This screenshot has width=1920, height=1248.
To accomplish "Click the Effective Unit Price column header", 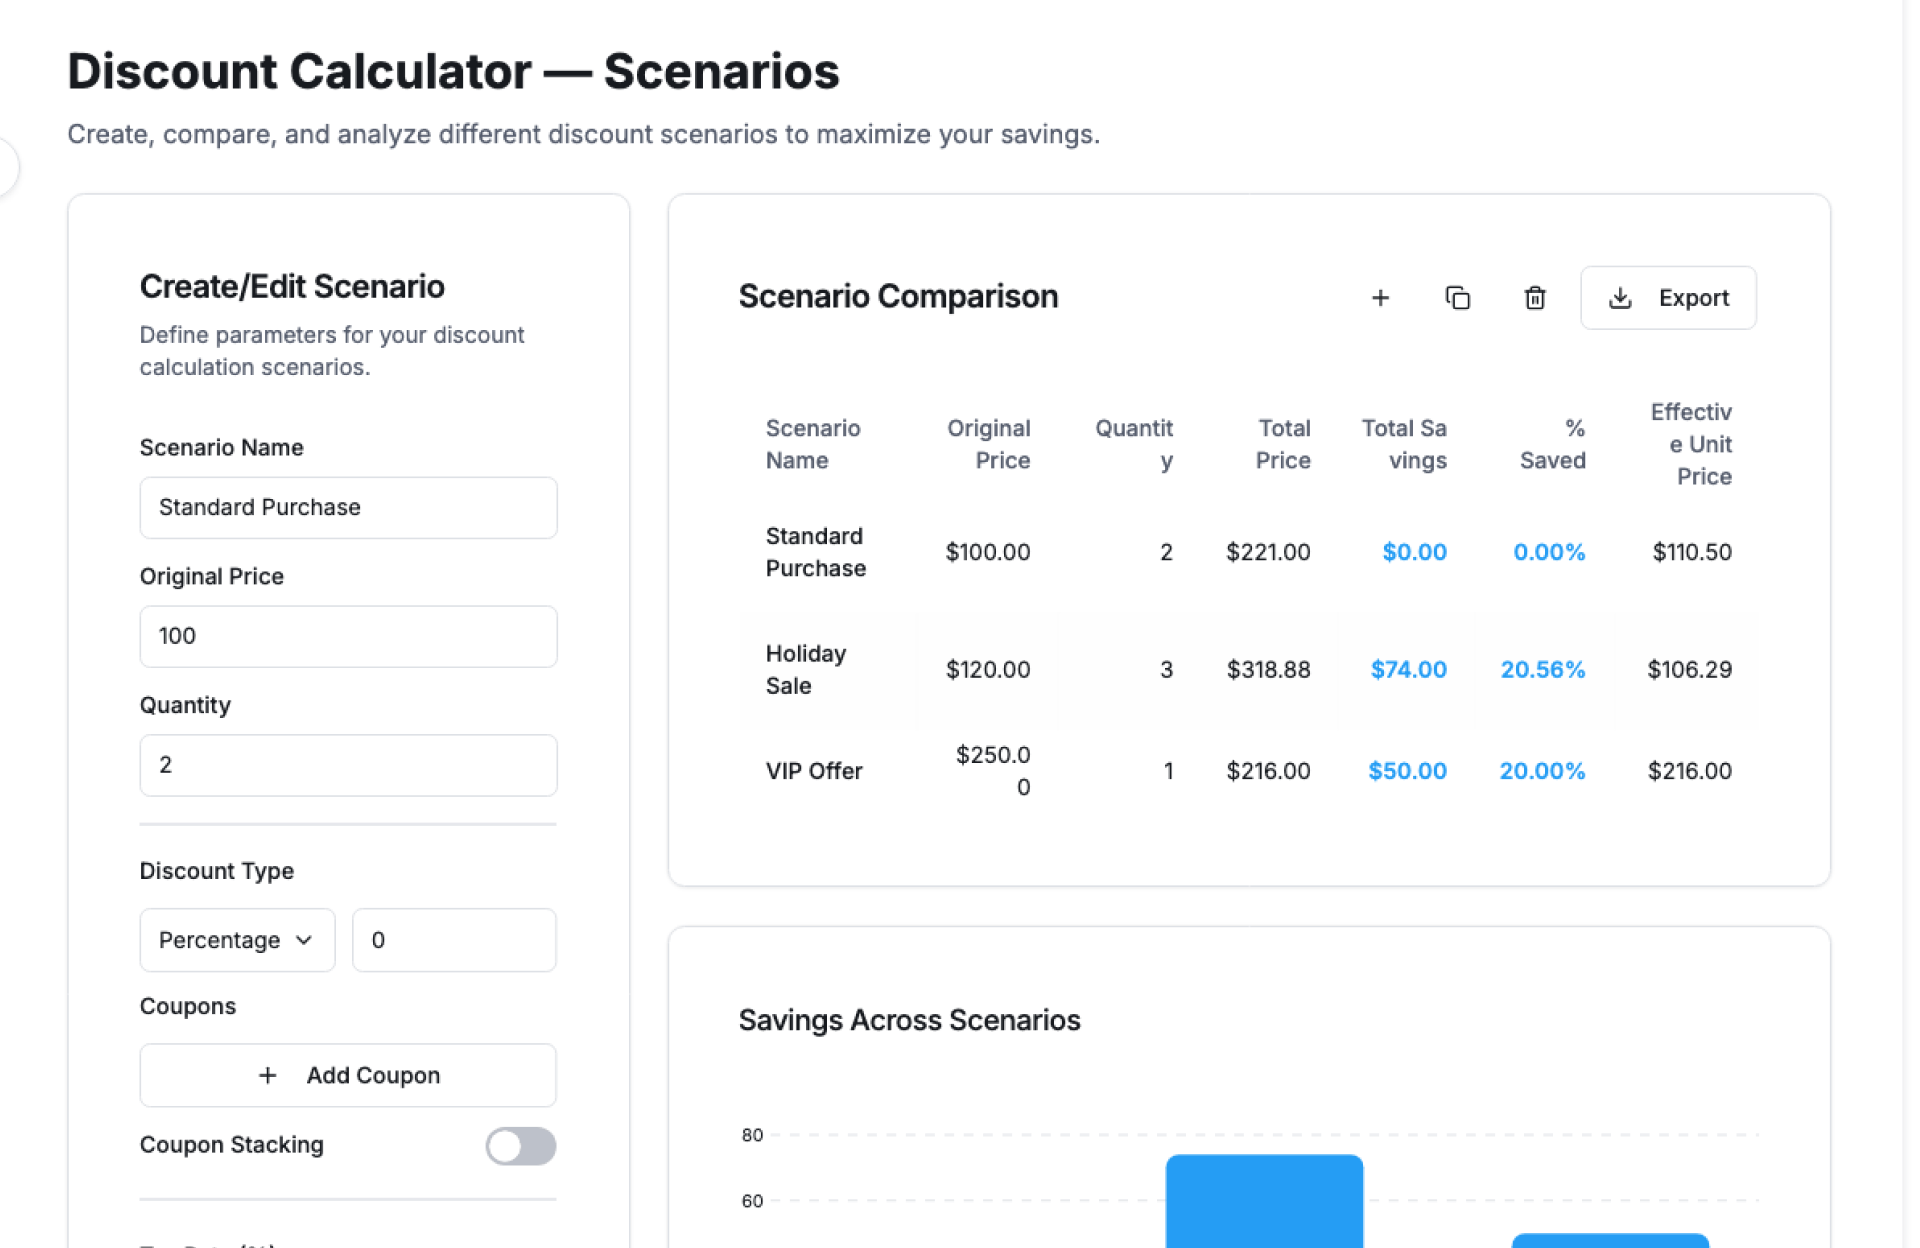I will (x=1691, y=444).
